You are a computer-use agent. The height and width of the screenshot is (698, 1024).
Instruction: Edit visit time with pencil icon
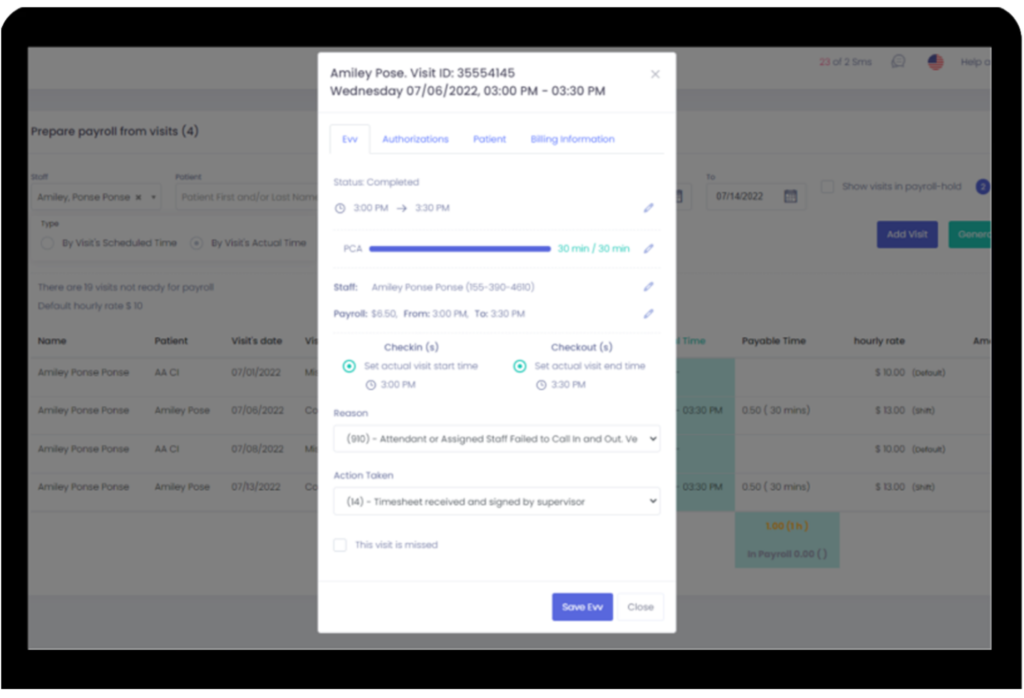(x=648, y=208)
